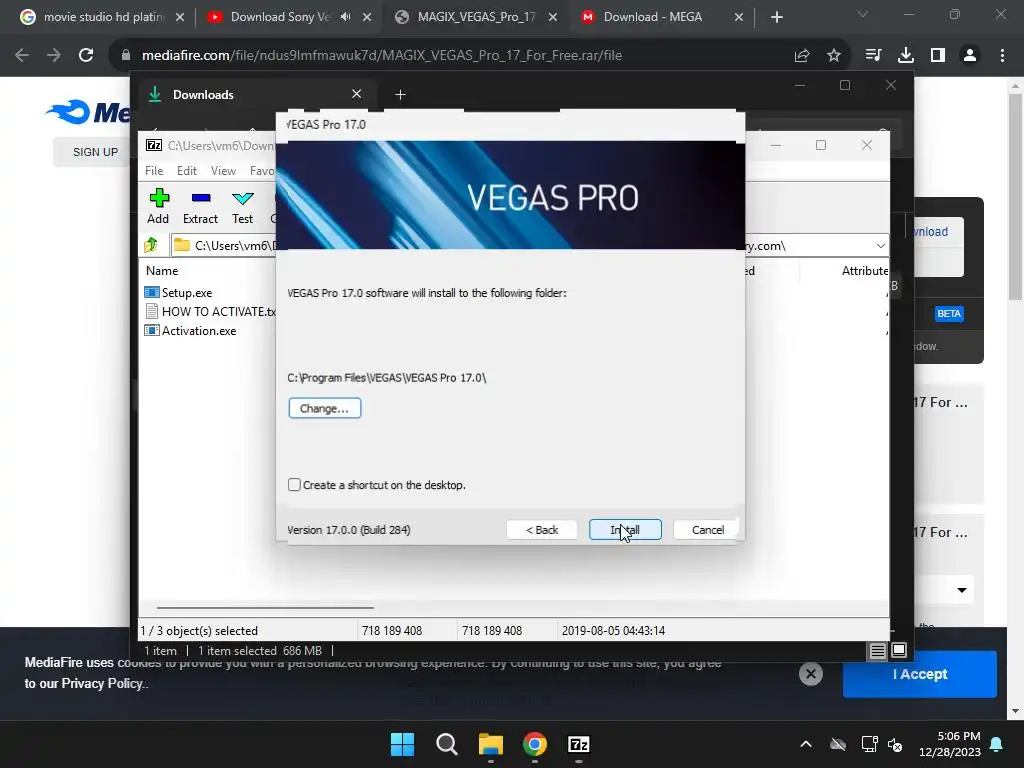Expand dropdown arrow on MediaFire page right side

click(961, 590)
